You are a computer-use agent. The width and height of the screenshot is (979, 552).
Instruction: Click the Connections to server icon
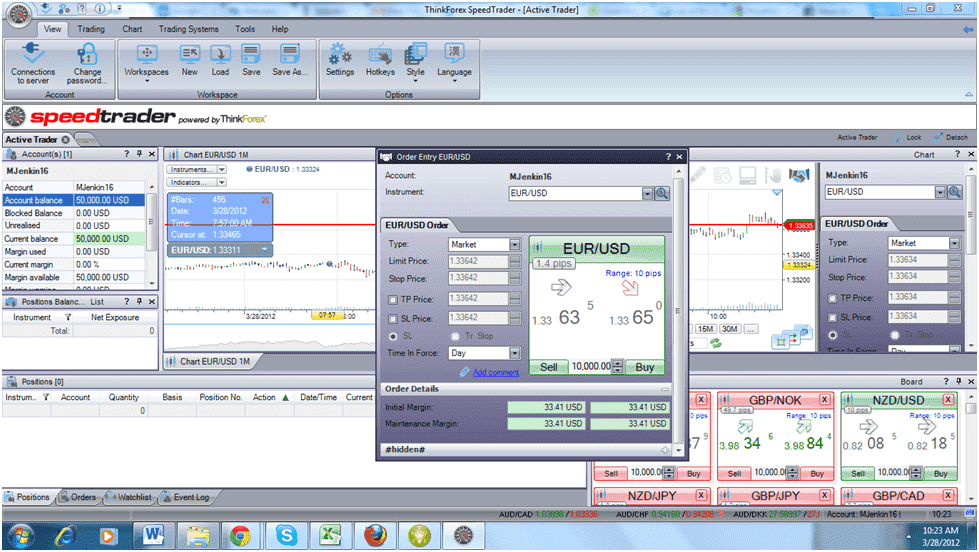33,55
